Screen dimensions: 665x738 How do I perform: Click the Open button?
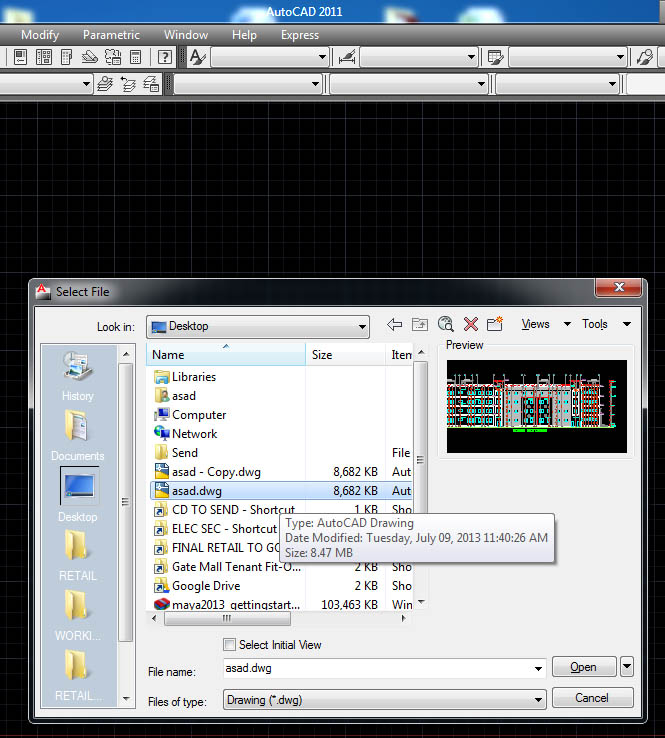tap(584, 666)
